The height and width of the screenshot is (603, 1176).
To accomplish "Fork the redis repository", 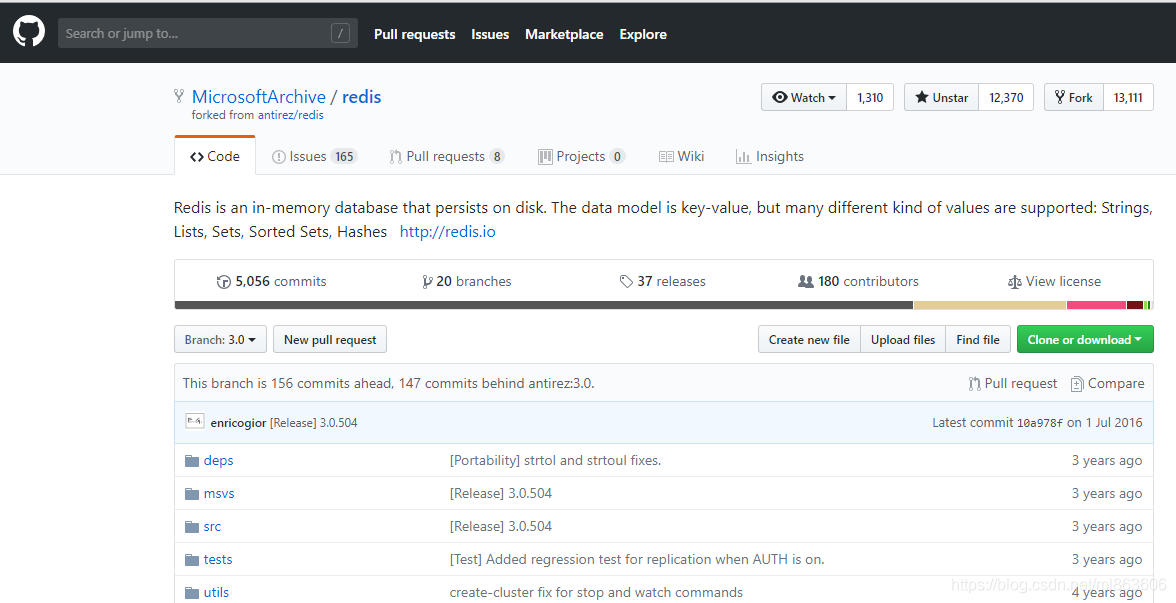I will (x=1073, y=97).
